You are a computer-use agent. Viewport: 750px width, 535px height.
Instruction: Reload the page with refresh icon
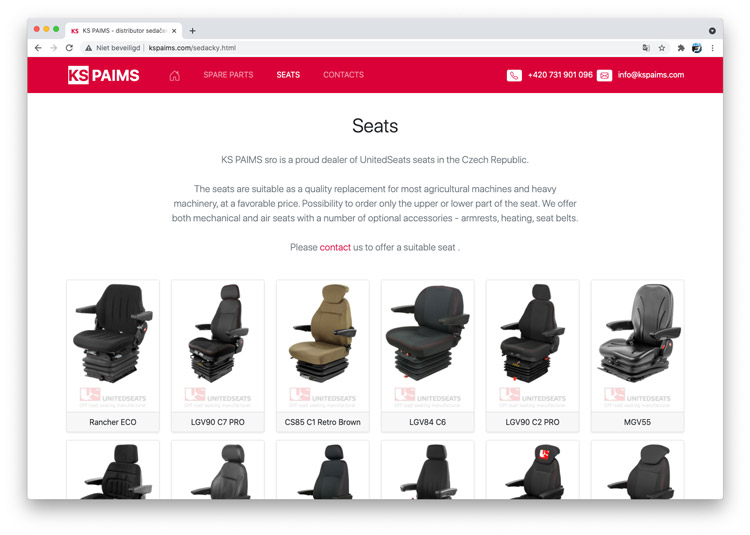[69, 48]
